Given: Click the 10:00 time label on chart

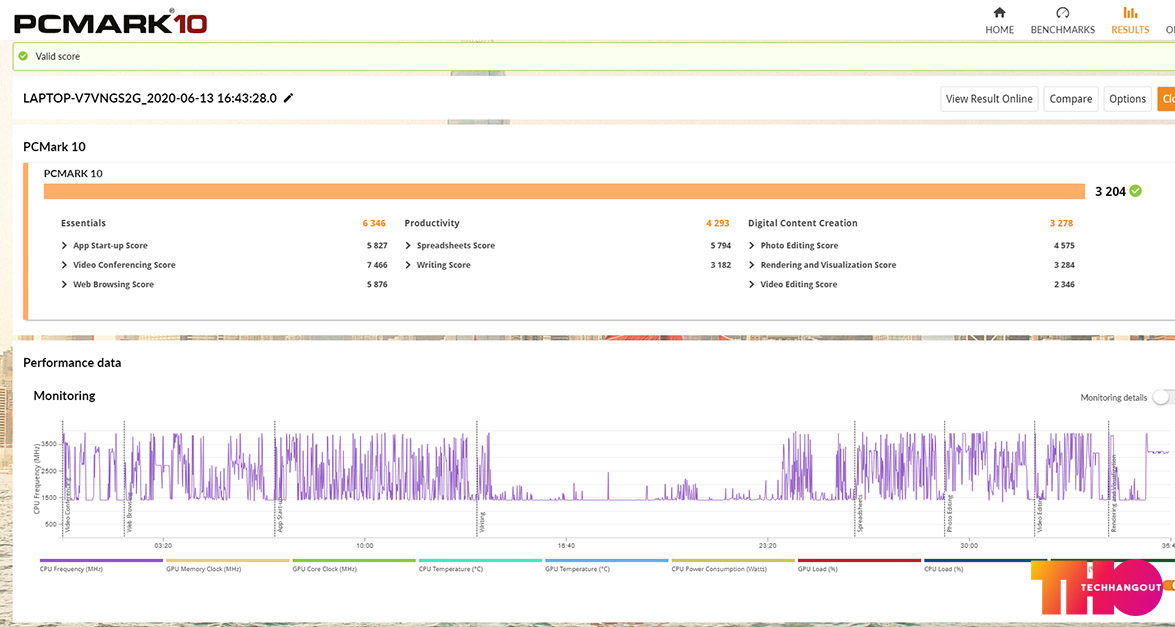Looking at the screenshot, I should (365, 546).
